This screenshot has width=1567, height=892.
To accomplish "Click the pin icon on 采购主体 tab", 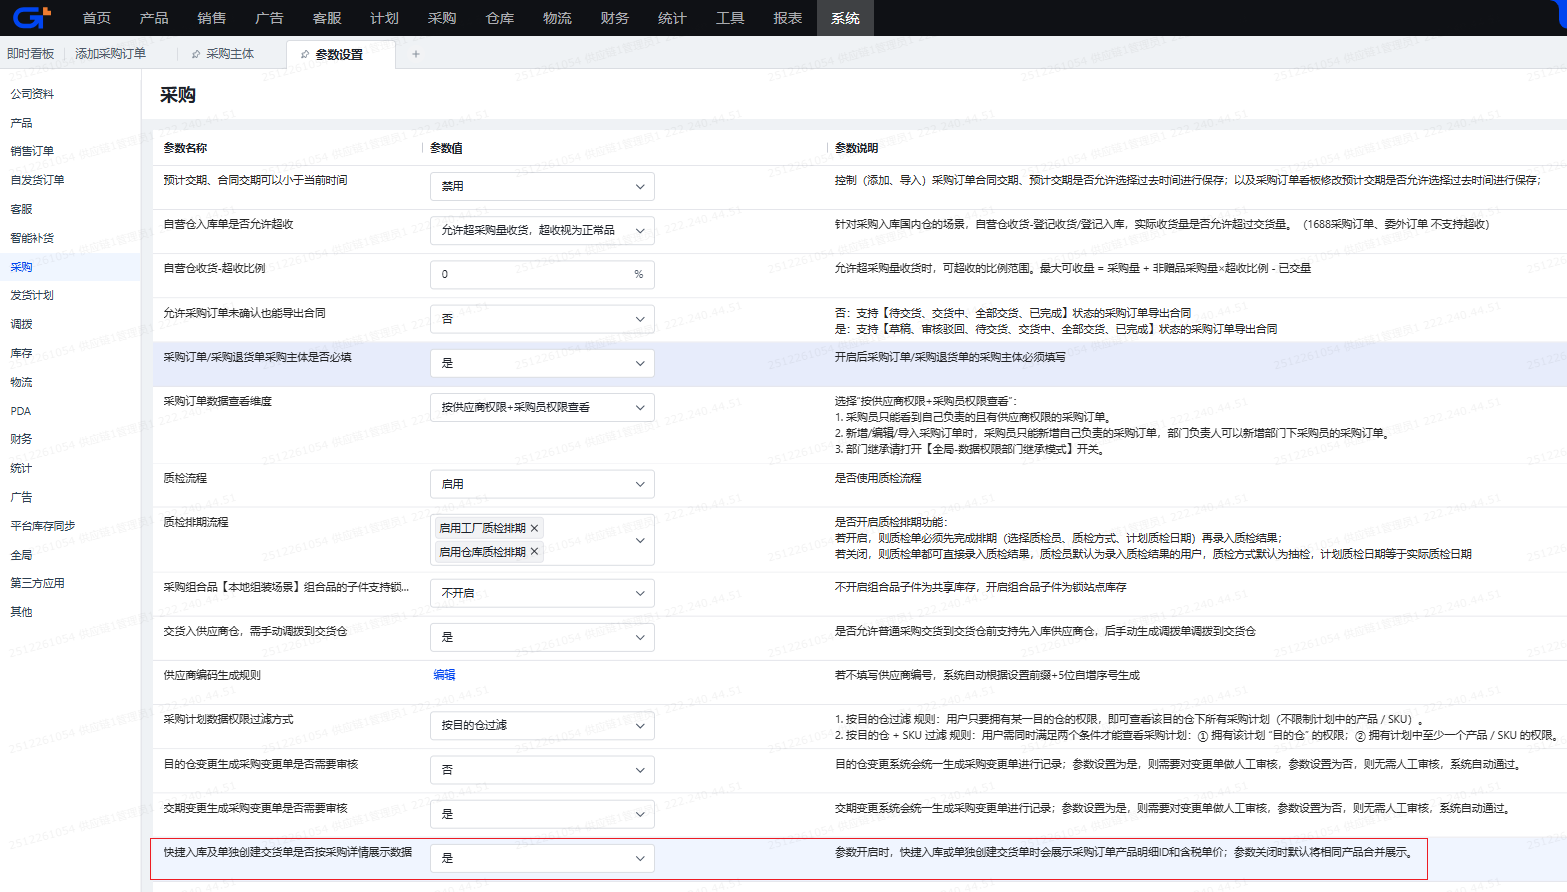I will click(x=196, y=54).
